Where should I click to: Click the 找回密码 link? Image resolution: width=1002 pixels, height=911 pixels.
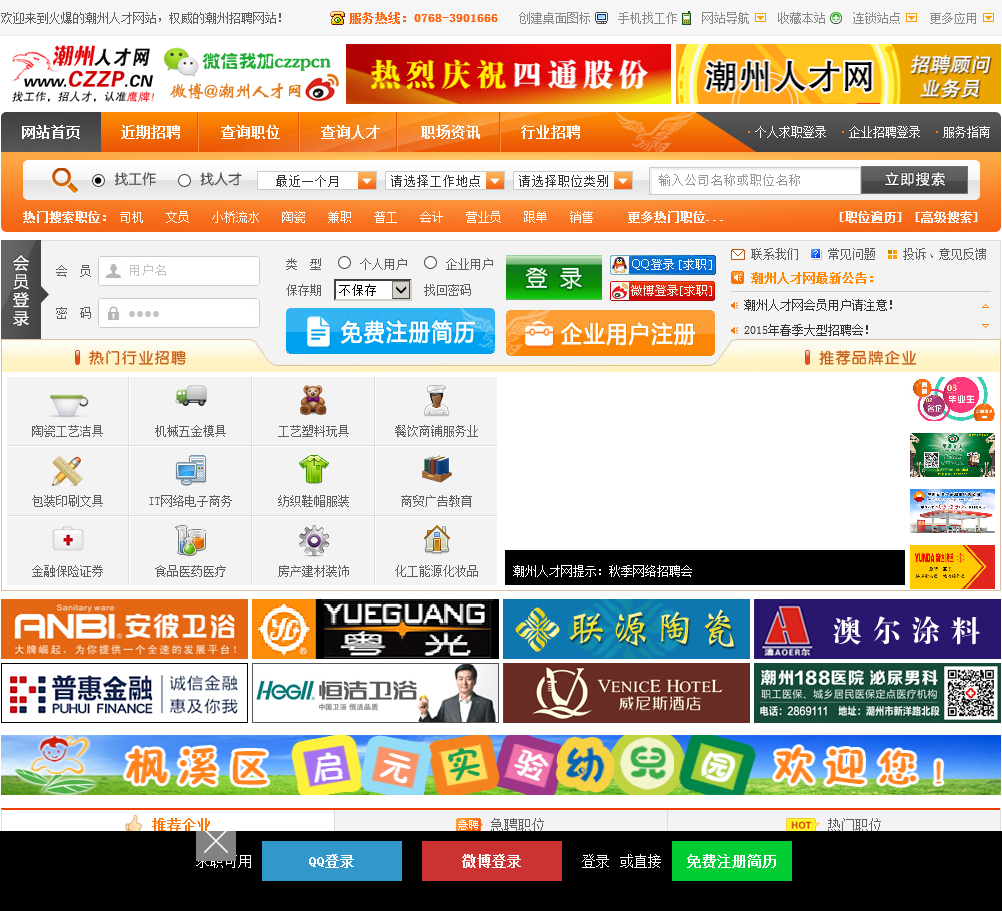[x=447, y=290]
